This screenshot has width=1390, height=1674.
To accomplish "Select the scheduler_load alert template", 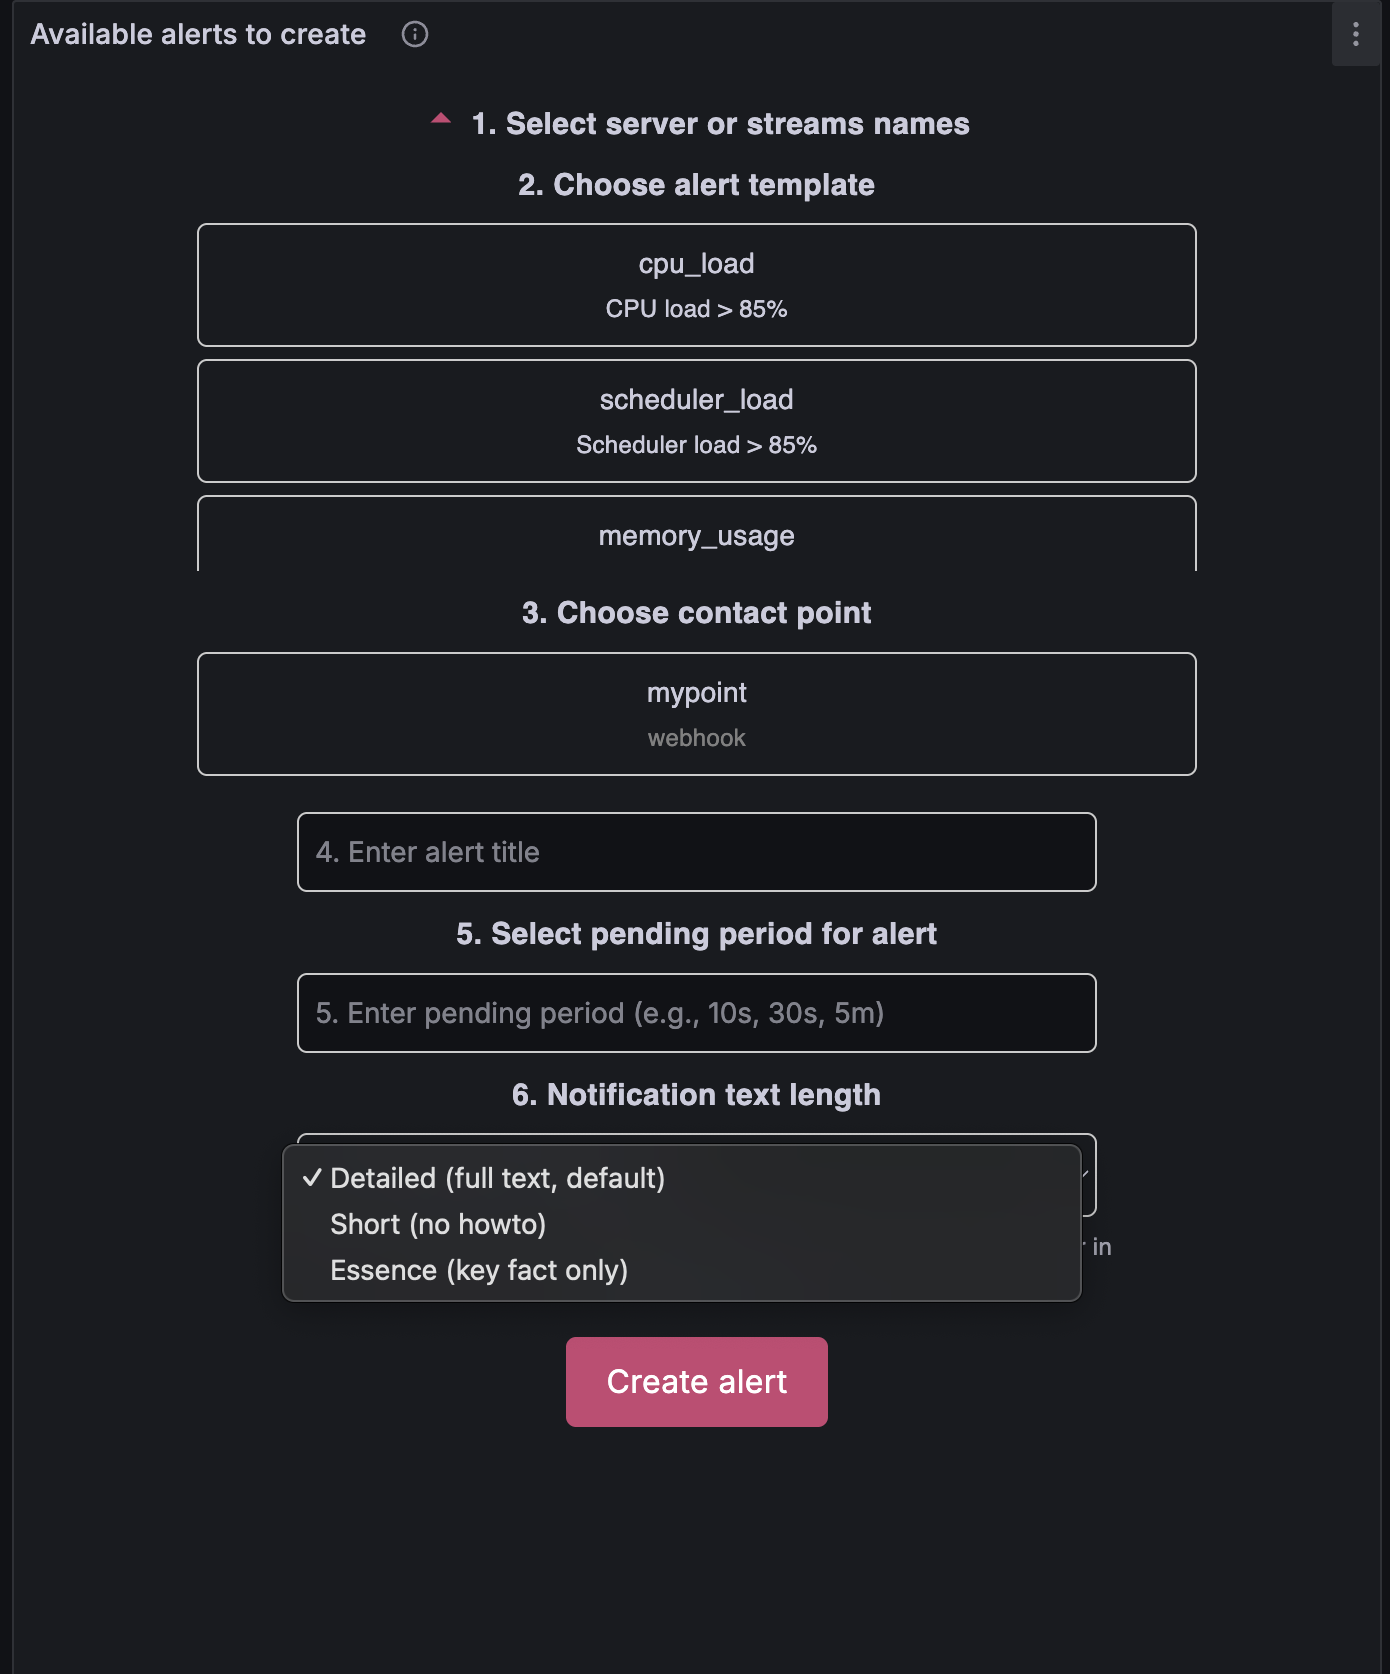I will (x=697, y=421).
